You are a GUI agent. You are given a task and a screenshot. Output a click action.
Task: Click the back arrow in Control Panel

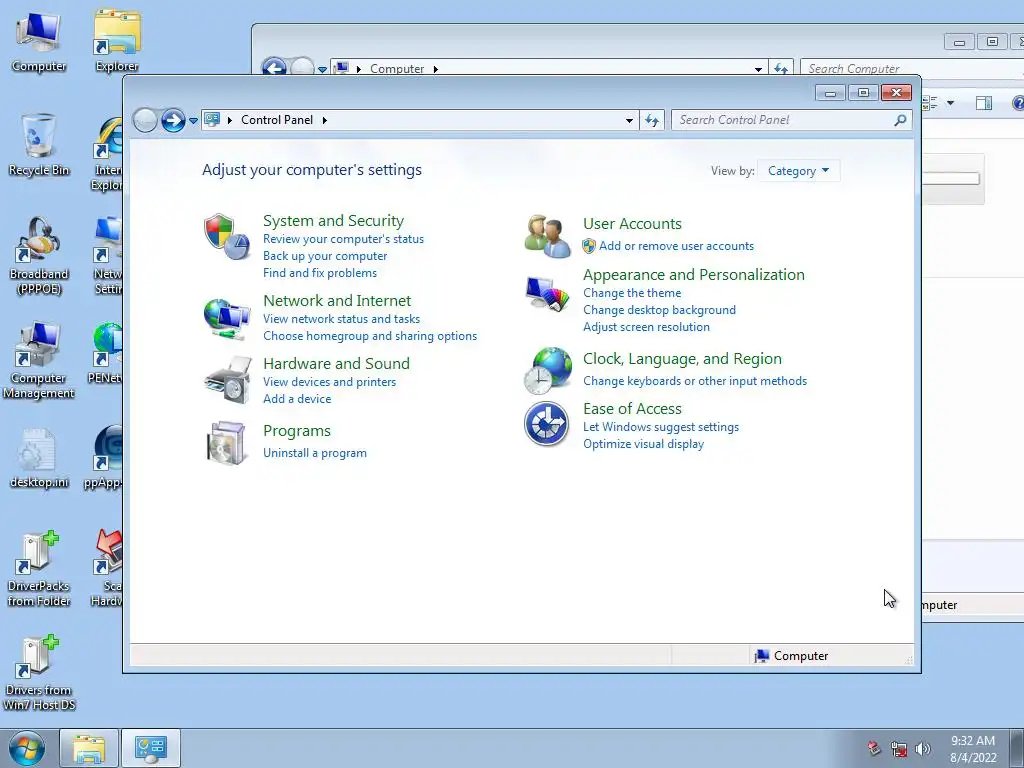[144, 120]
